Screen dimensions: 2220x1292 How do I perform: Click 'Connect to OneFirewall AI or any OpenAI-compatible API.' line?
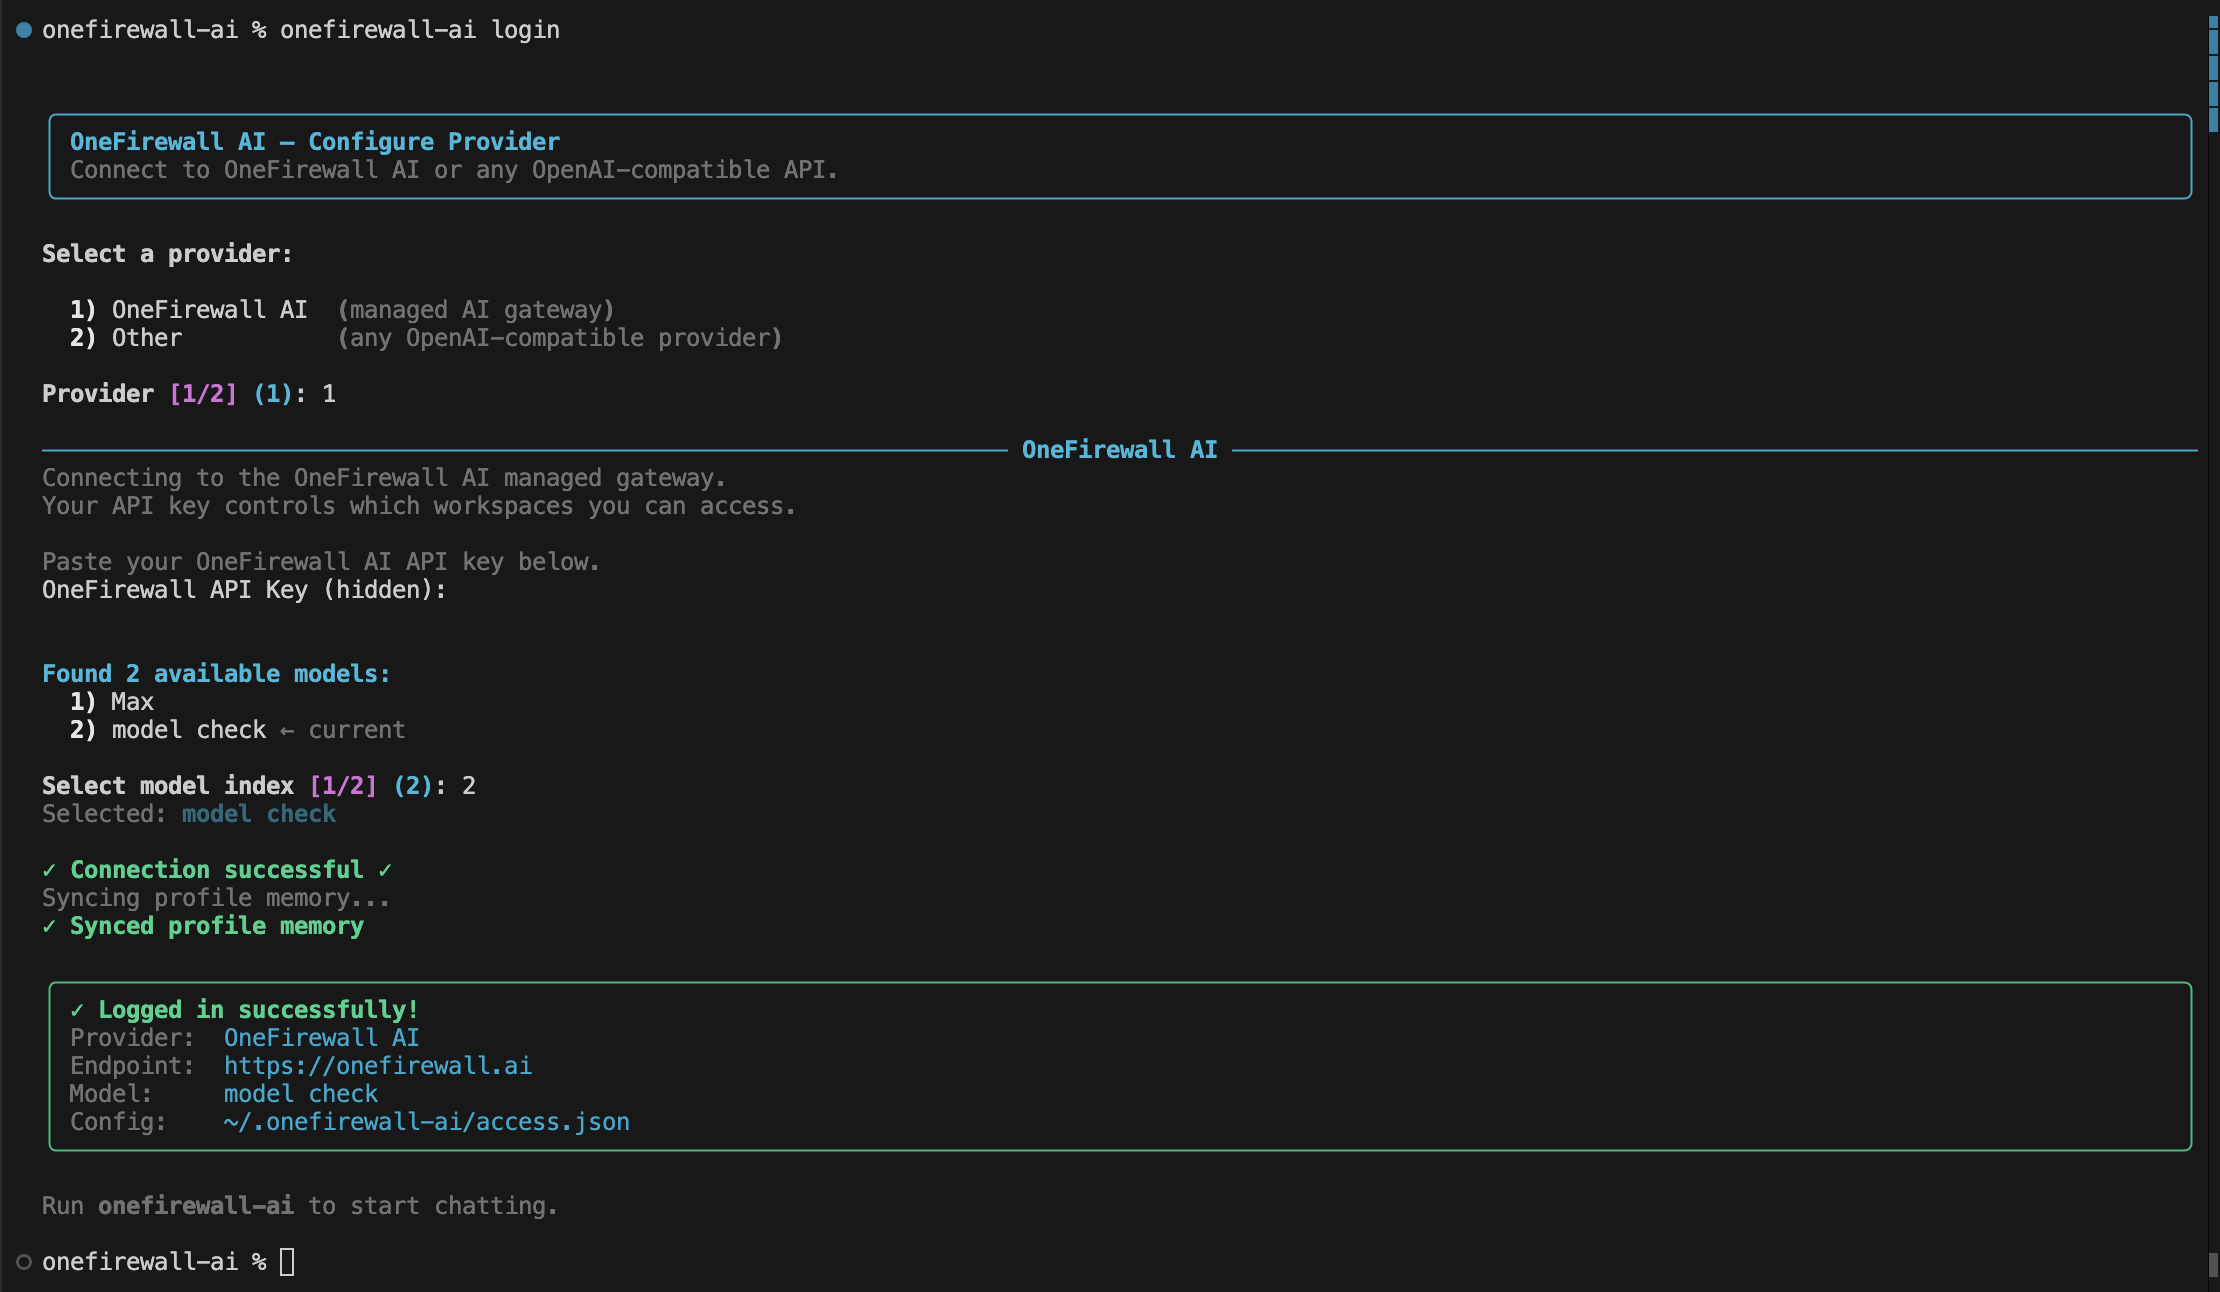pyautogui.click(x=453, y=170)
